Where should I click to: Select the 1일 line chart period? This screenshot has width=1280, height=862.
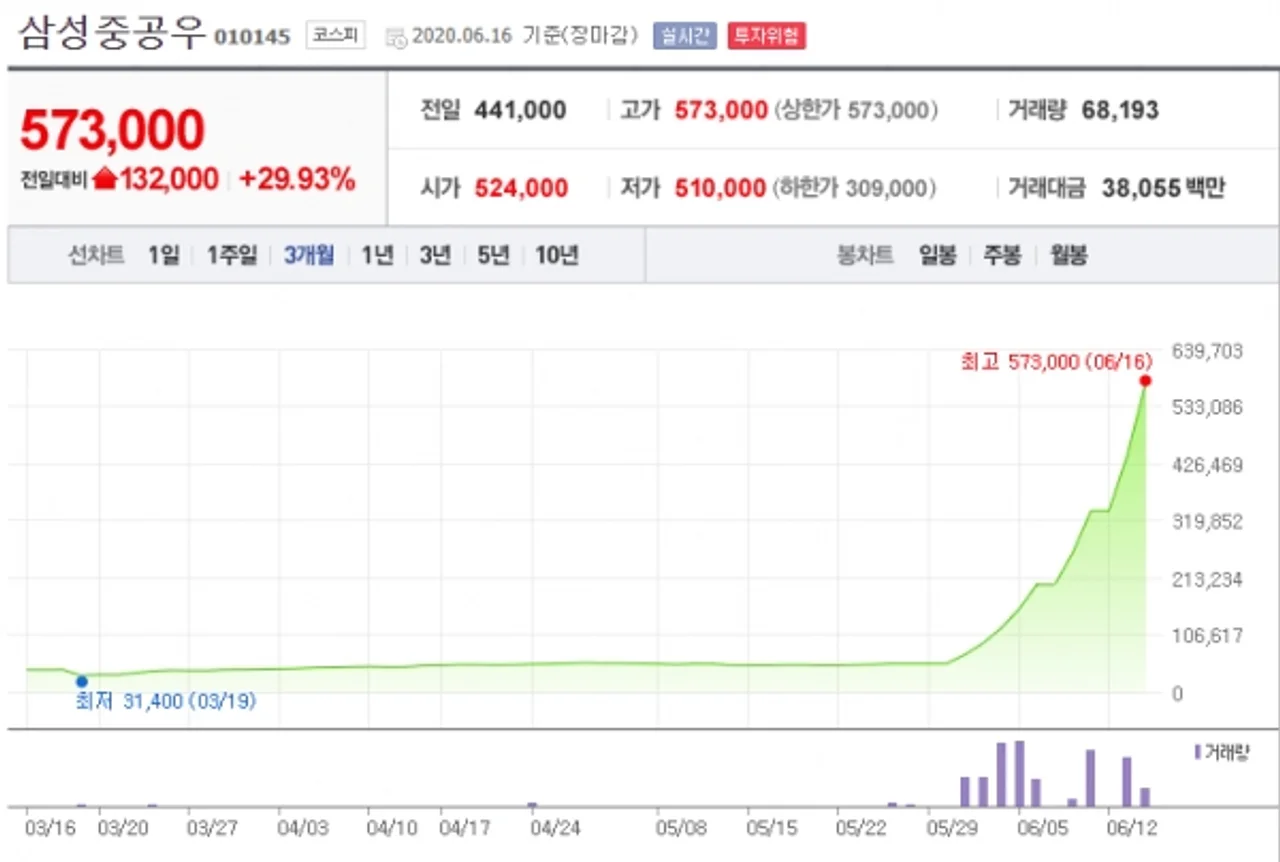click(x=163, y=255)
